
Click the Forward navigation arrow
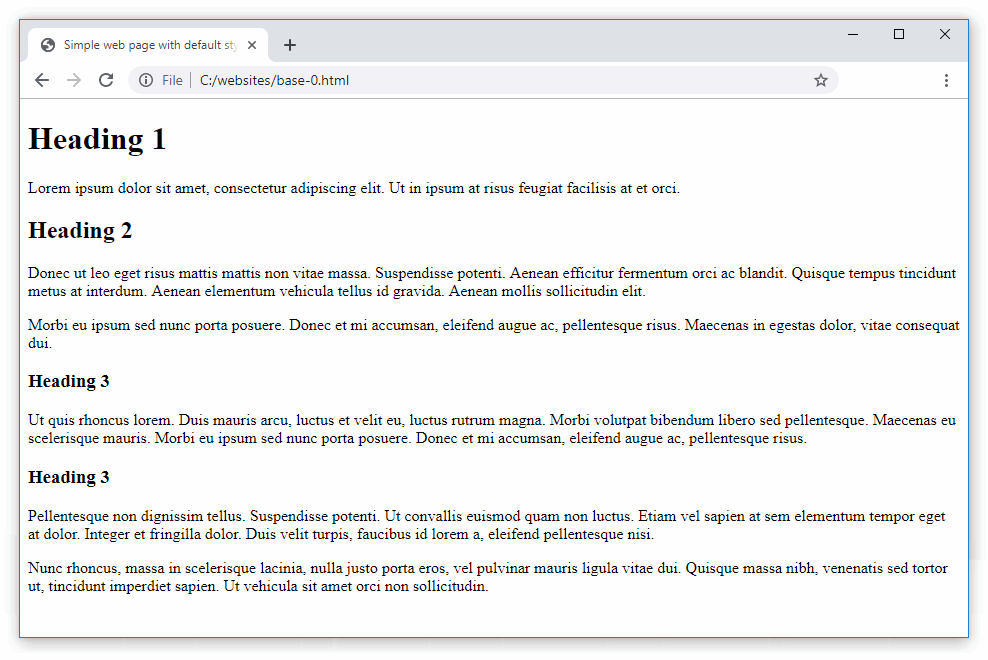coord(74,80)
